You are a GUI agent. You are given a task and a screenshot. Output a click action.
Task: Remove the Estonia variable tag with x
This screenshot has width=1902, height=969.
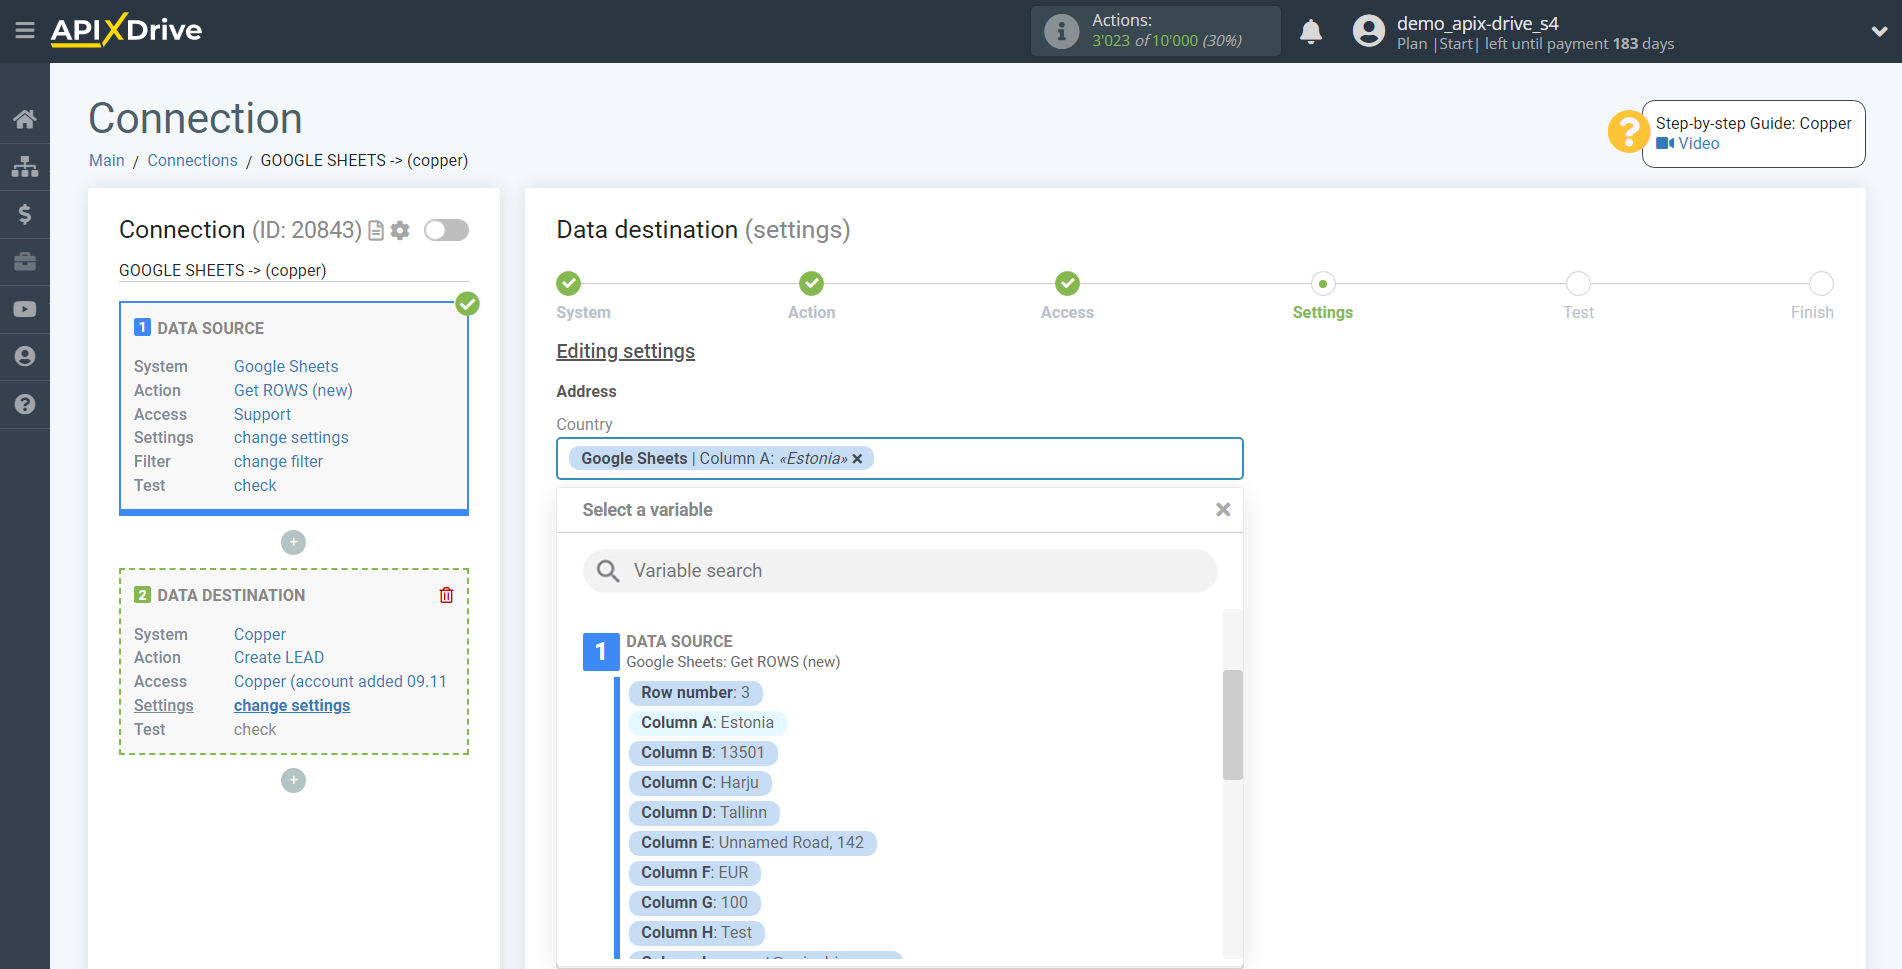[857, 459]
